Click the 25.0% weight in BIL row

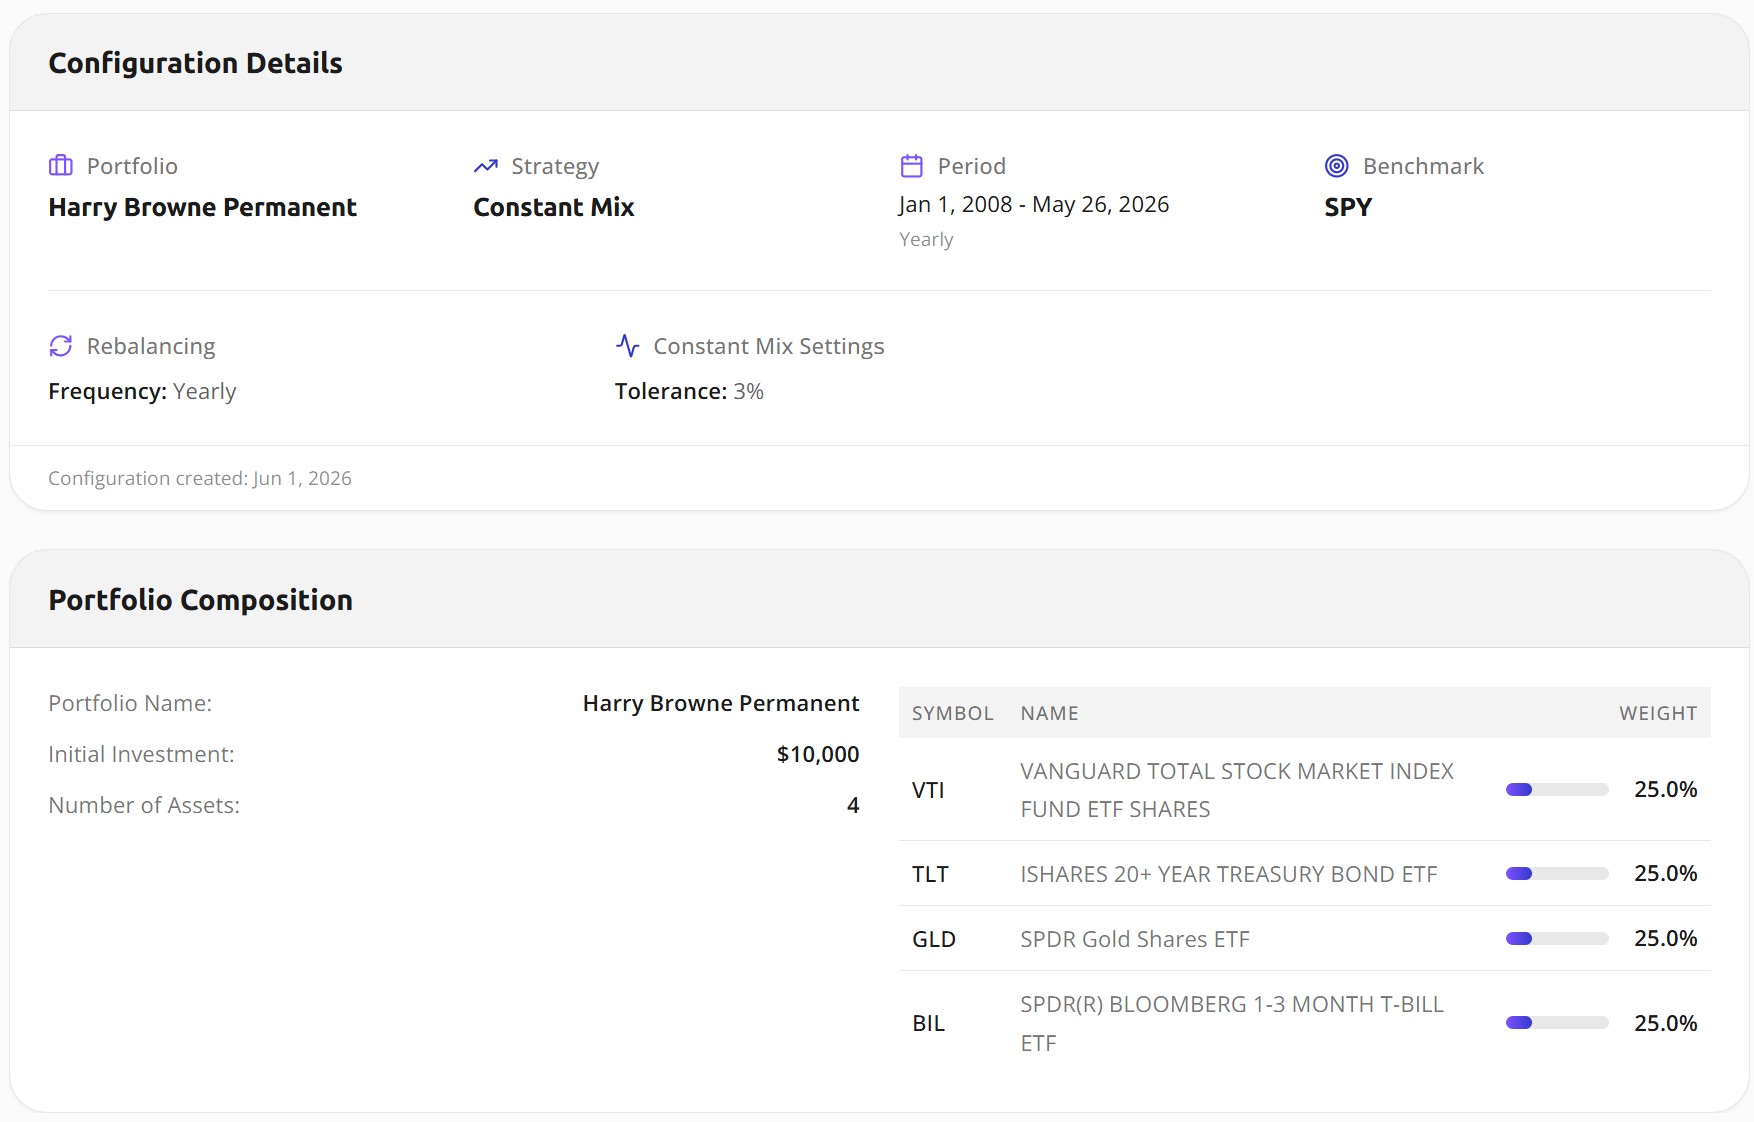click(1666, 1023)
